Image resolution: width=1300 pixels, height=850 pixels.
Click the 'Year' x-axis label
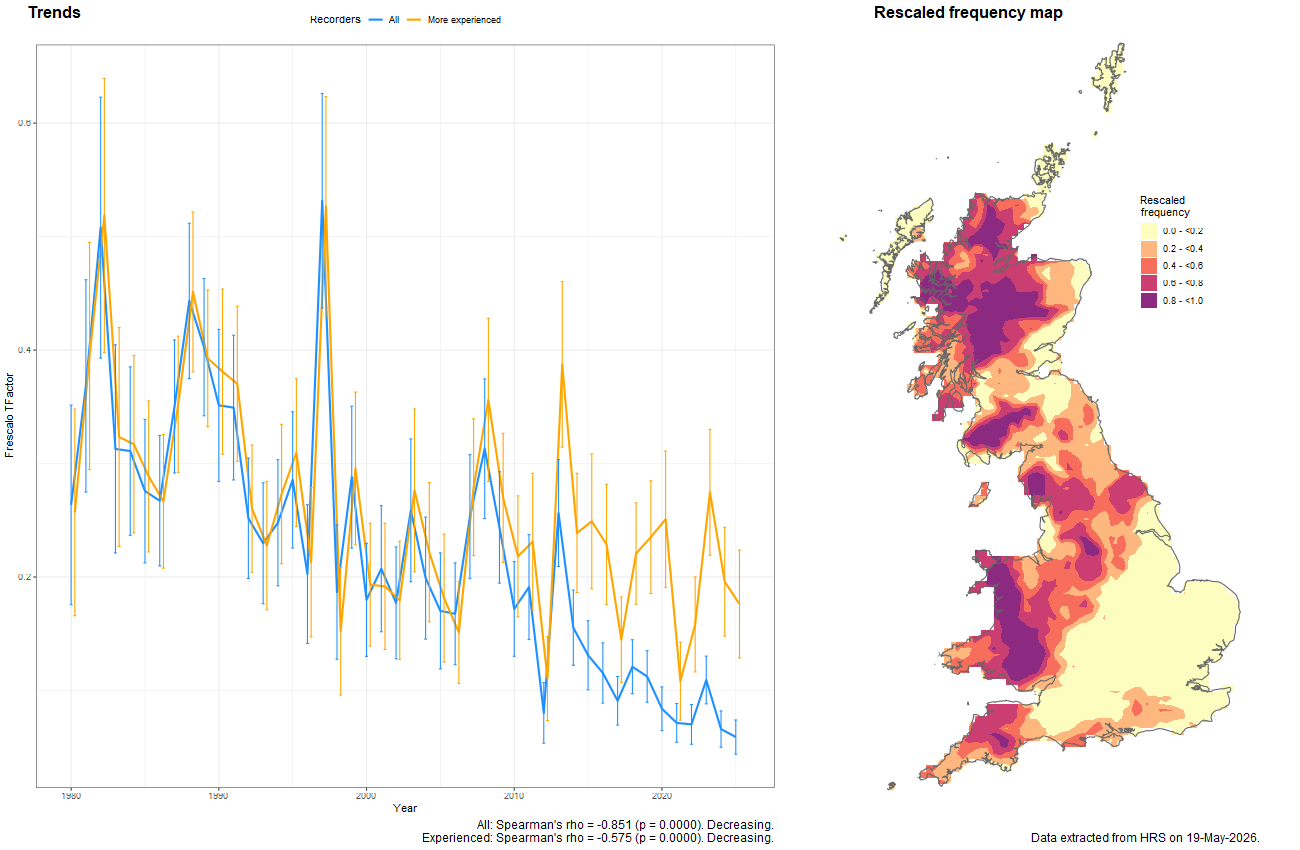405,808
